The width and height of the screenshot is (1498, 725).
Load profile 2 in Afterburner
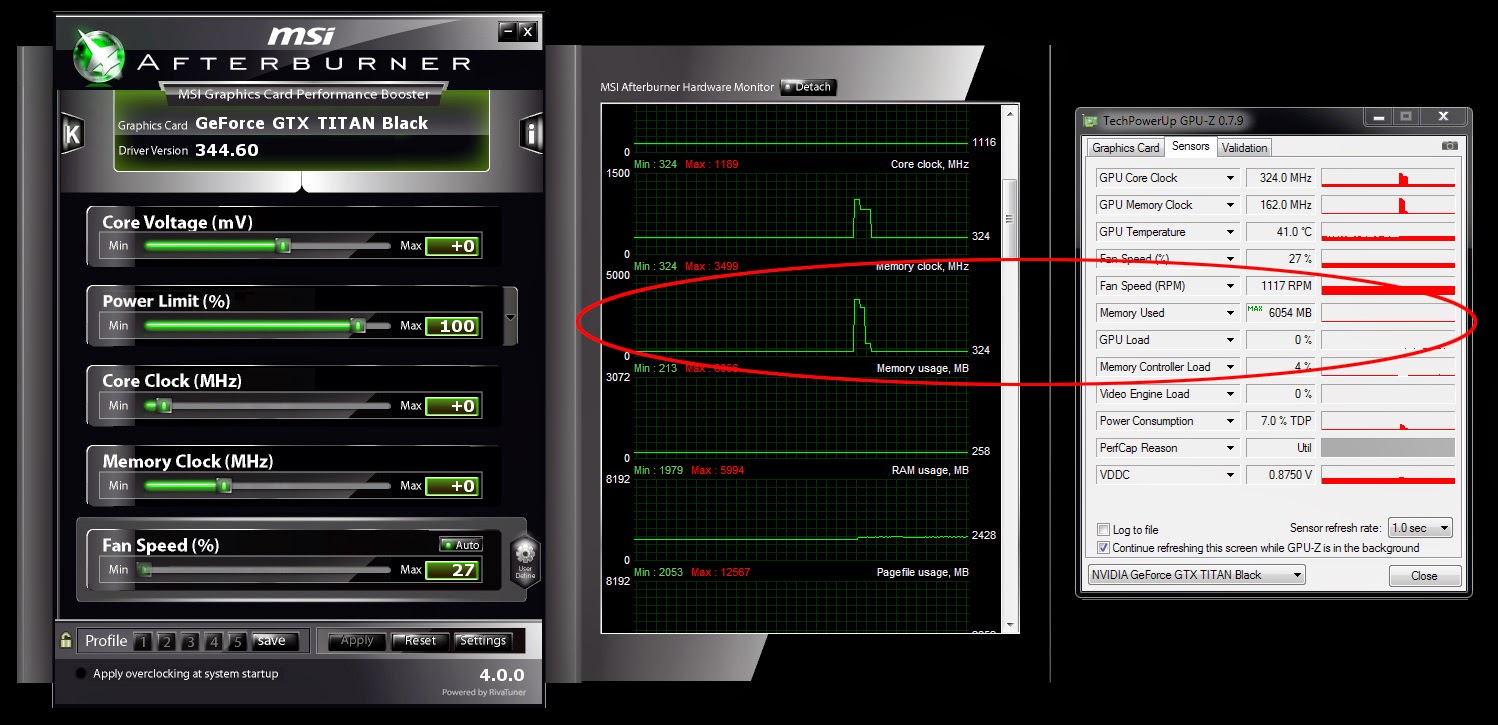tap(167, 642)
